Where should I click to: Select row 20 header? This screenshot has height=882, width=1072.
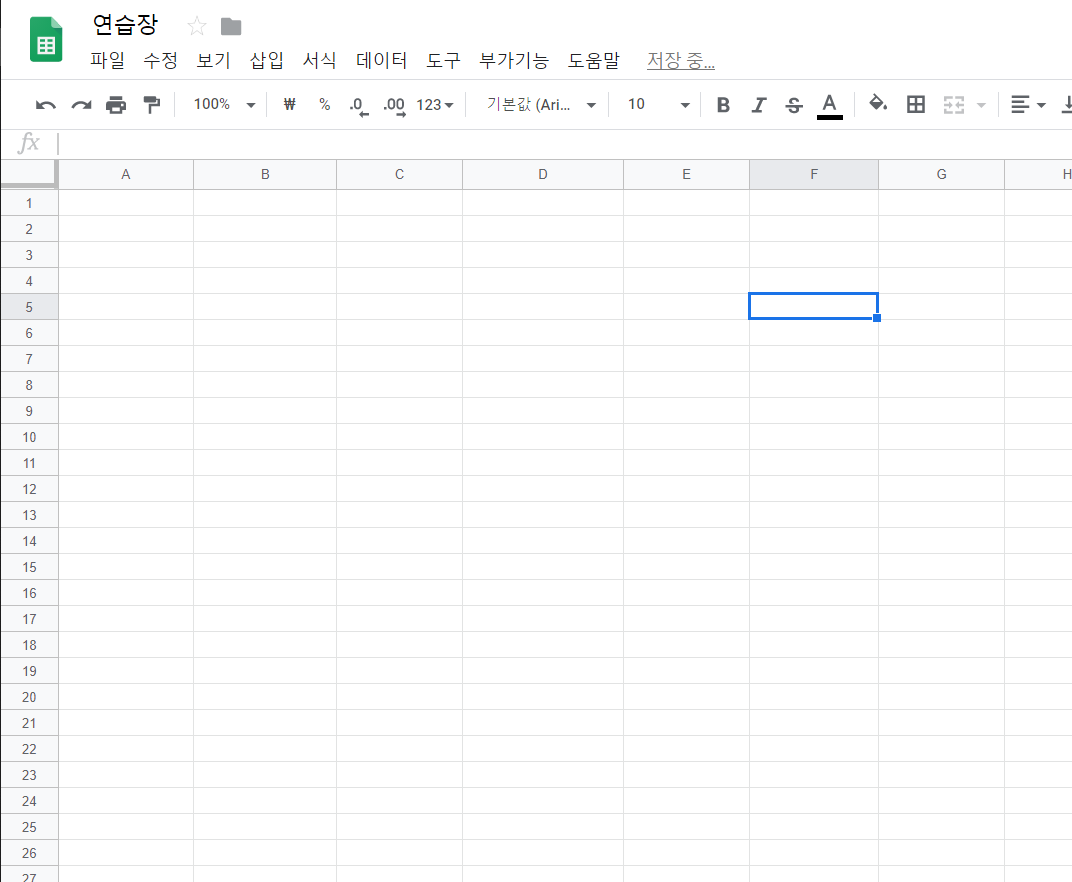[29, 697]
